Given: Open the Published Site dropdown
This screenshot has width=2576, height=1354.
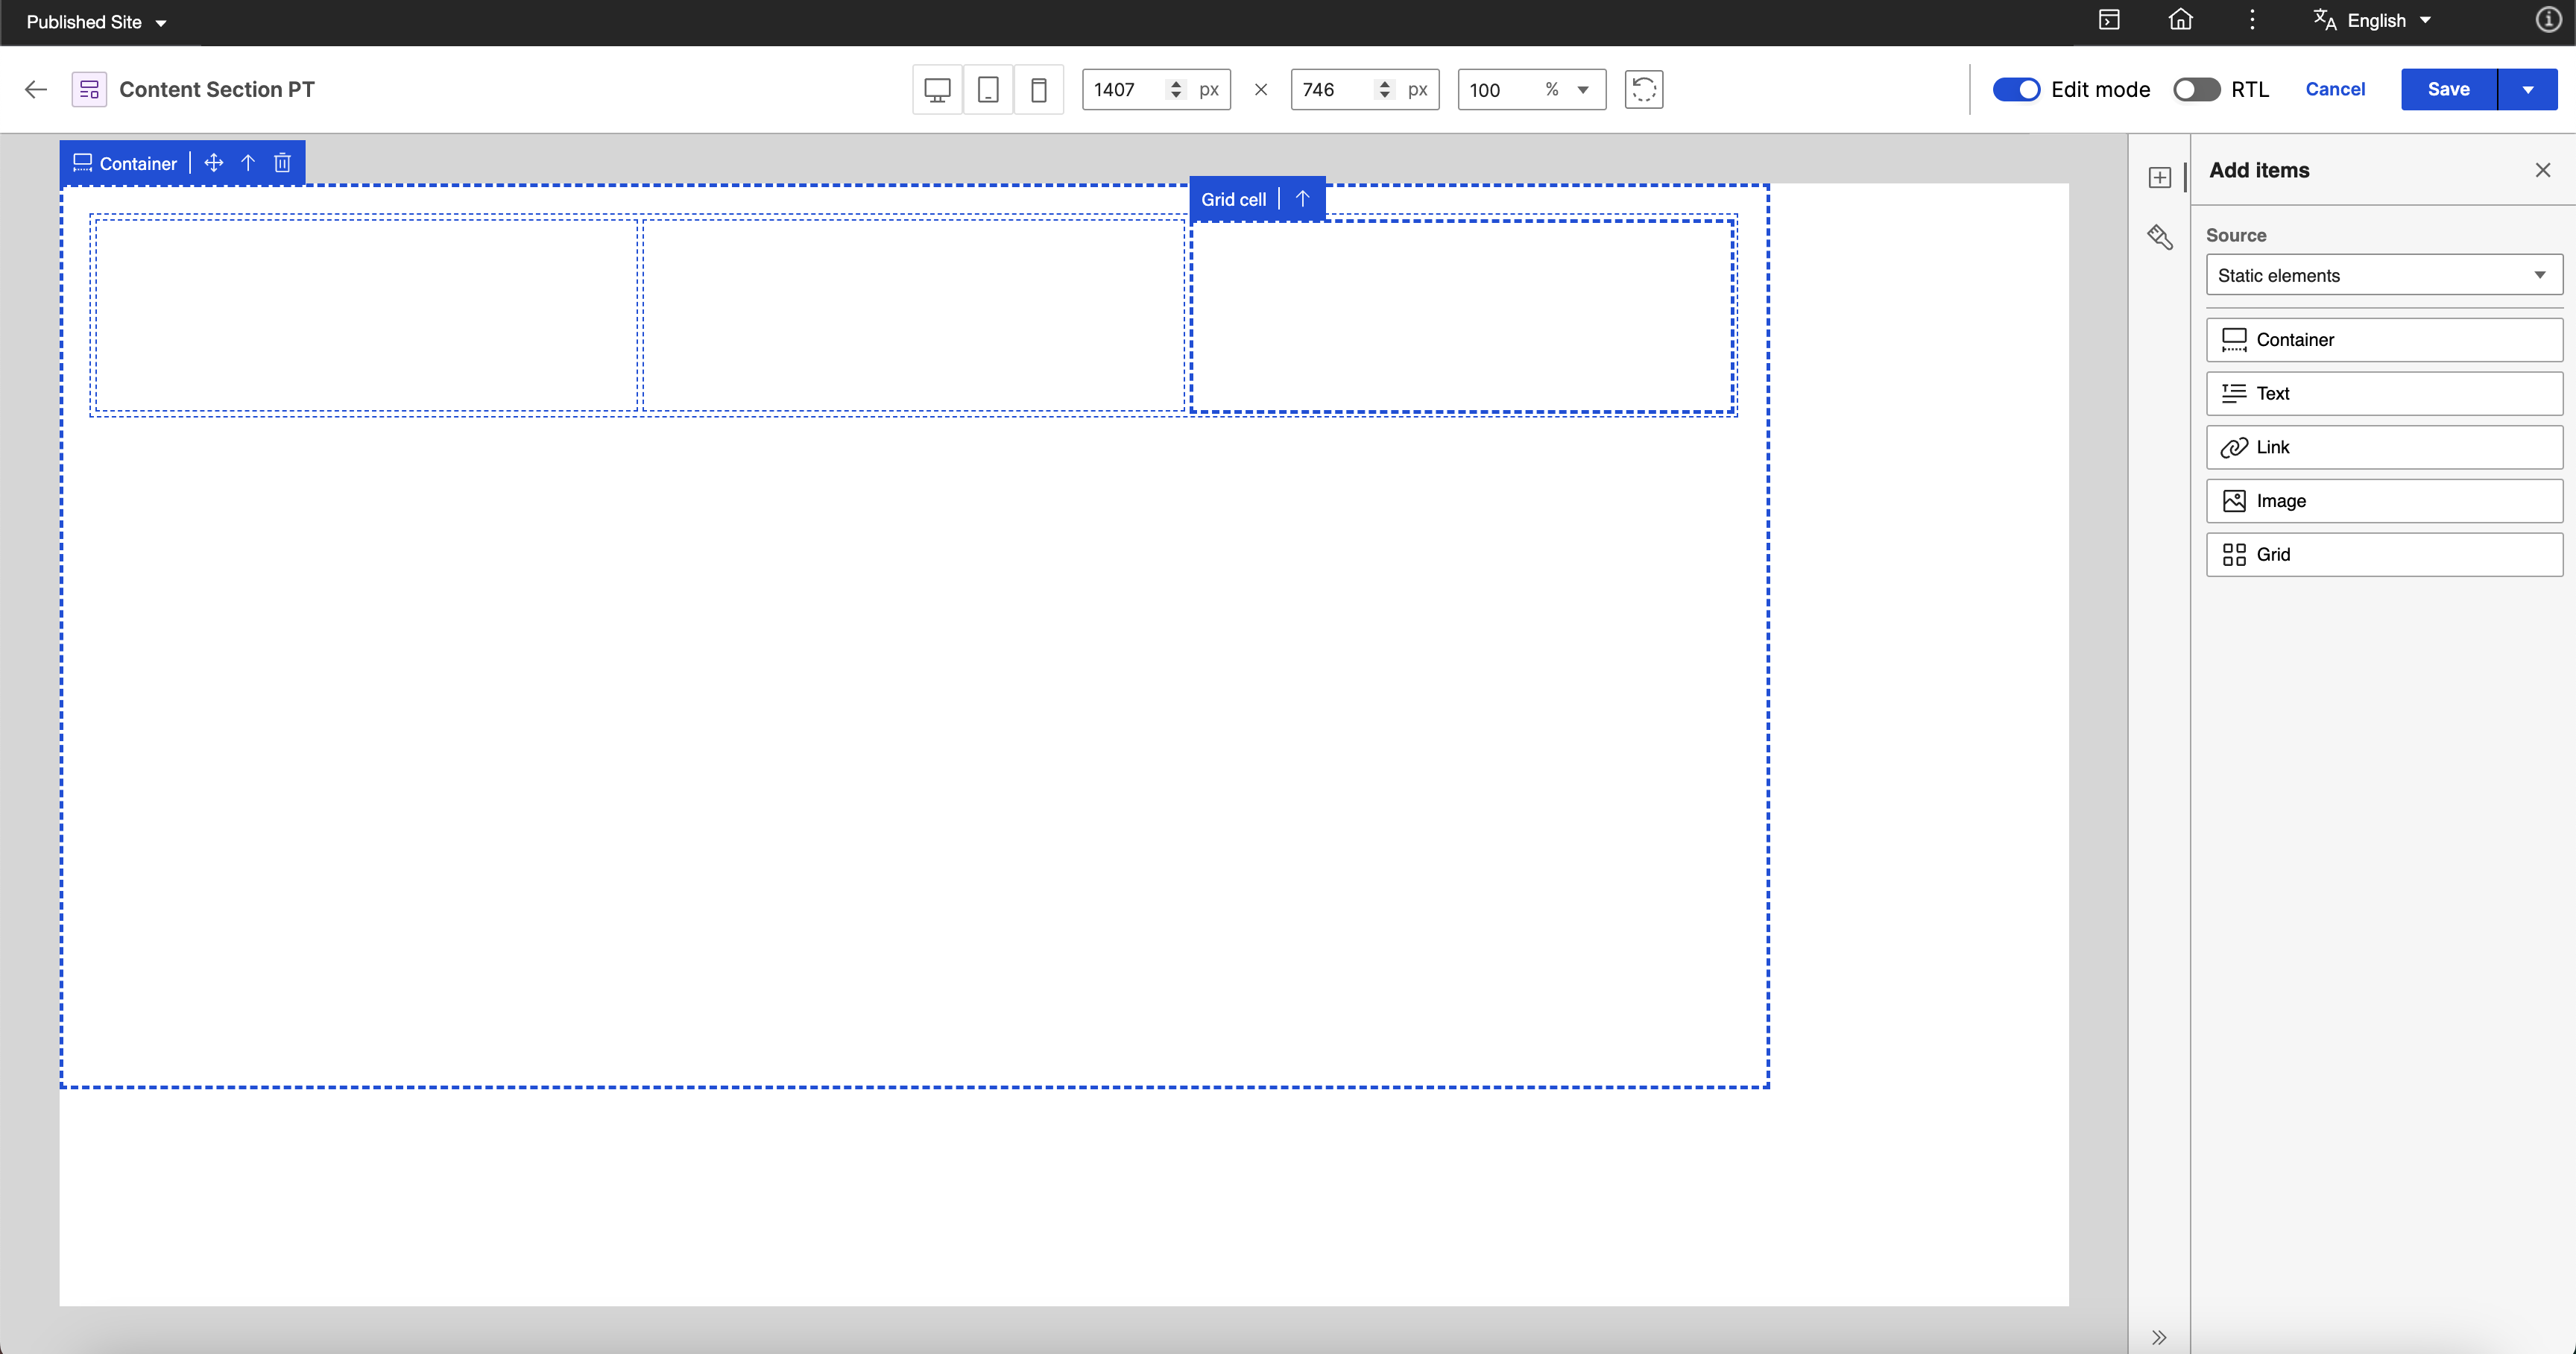Looking at the screenshot, I should [x=96, y=22].
